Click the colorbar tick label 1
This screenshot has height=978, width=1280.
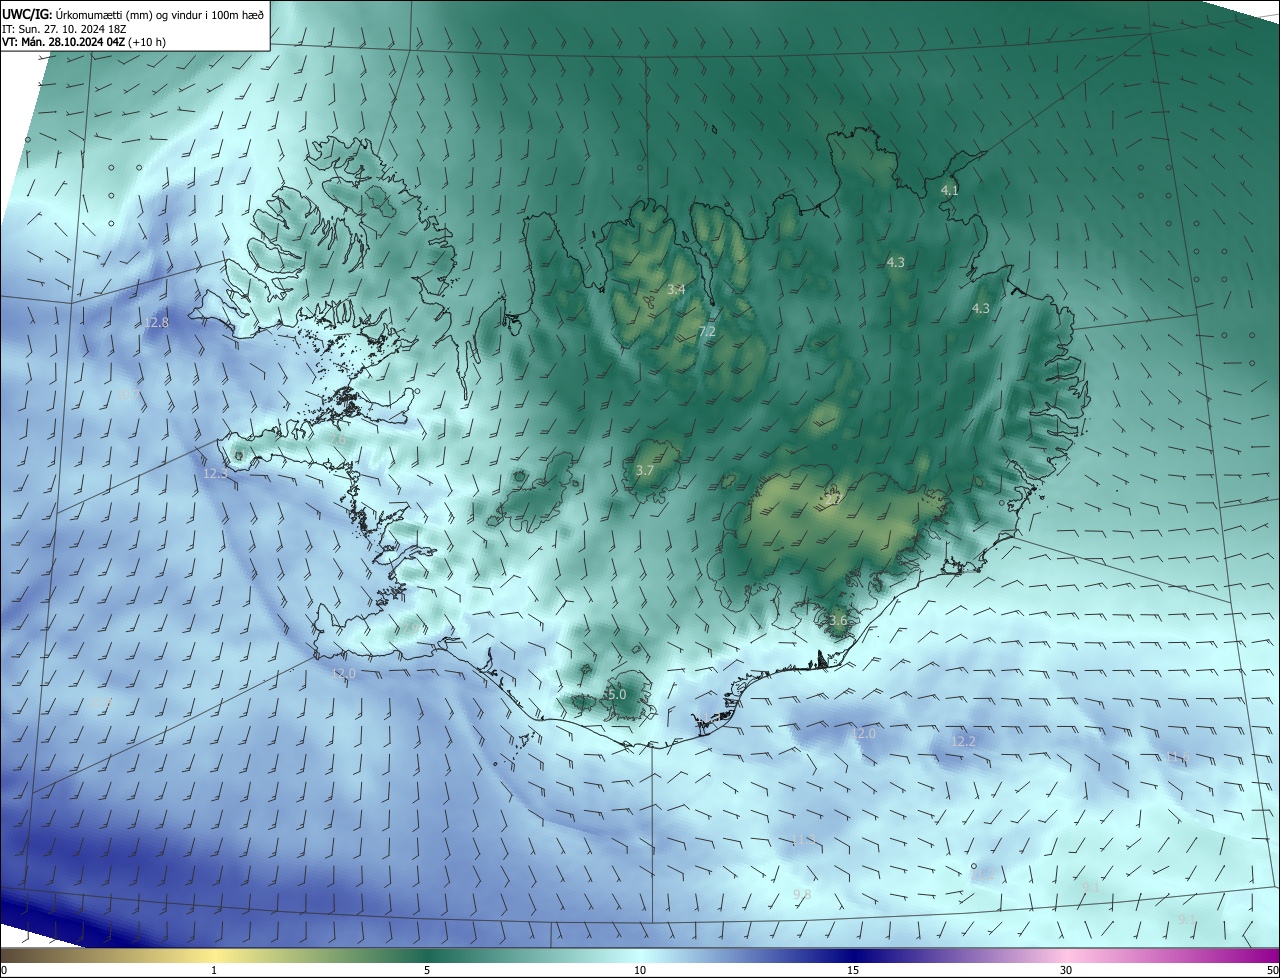click(214, 970)
